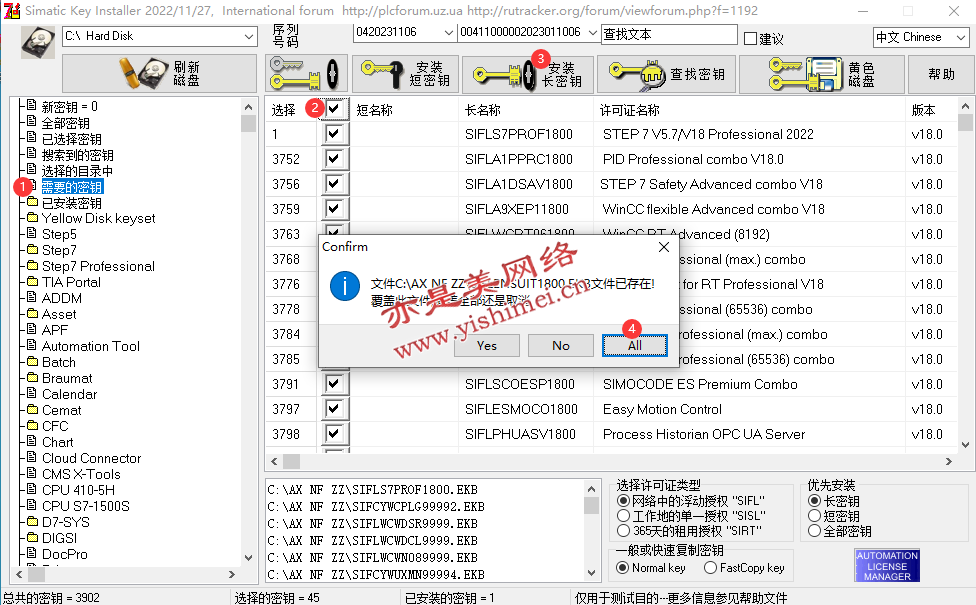The width and height of the screenshot is (976, 605).
Task: Click the blue info icon in Confirm dialog
Action: 344,286
